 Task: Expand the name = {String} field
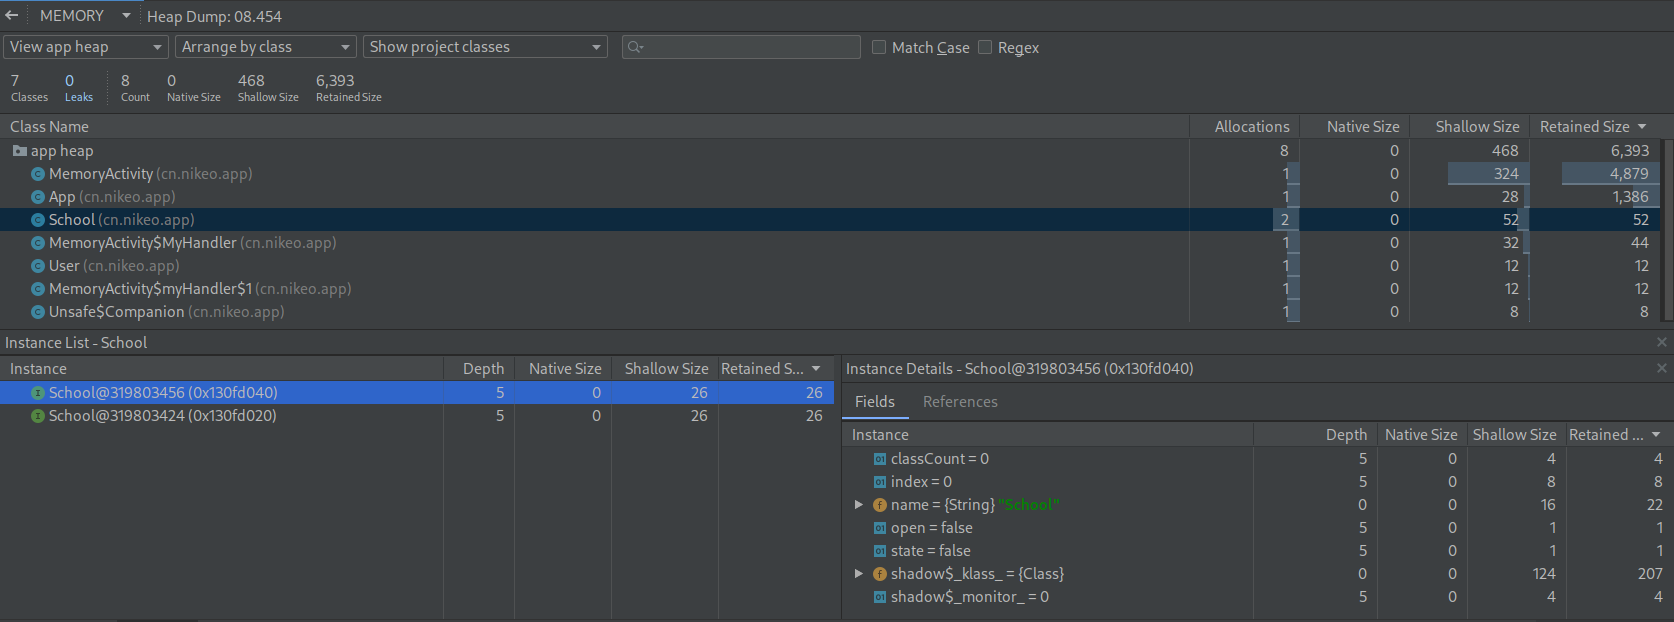(858, 505)
